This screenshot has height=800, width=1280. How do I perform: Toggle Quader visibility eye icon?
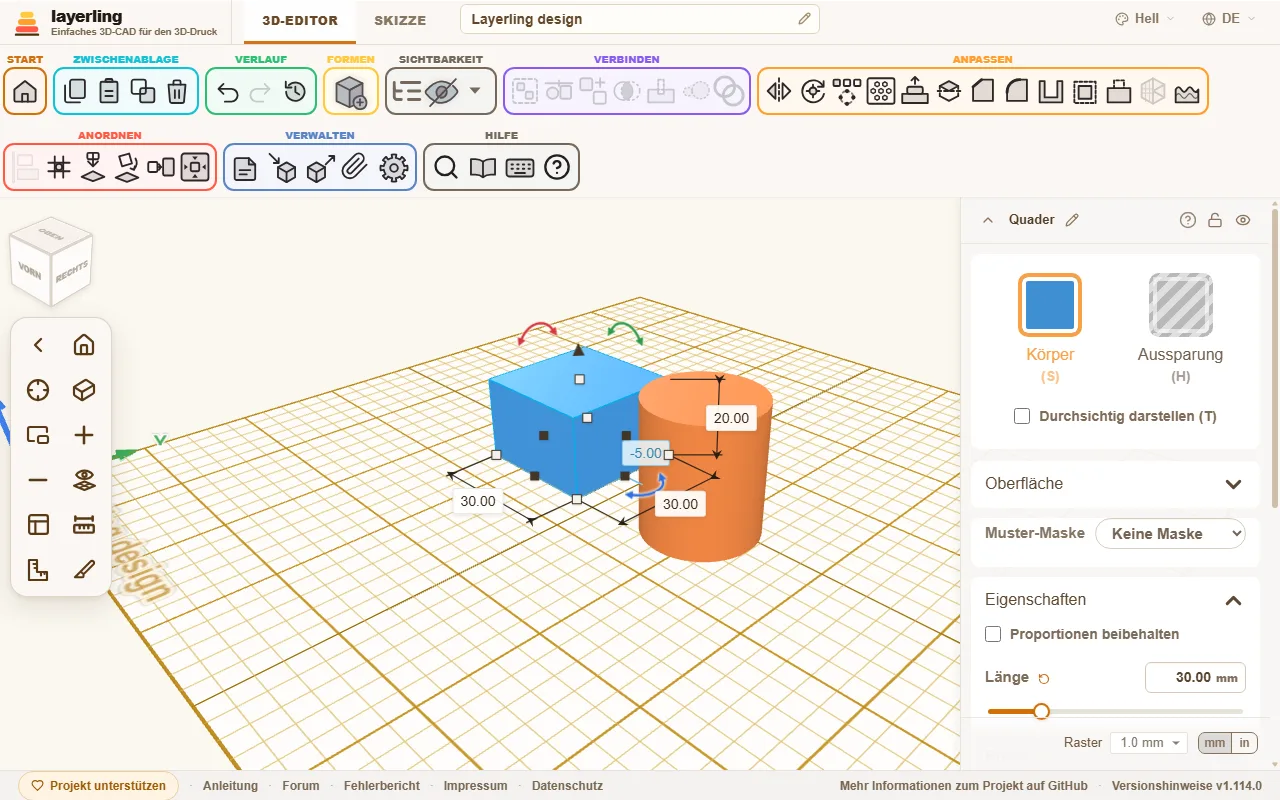(x=1243, y=220)
